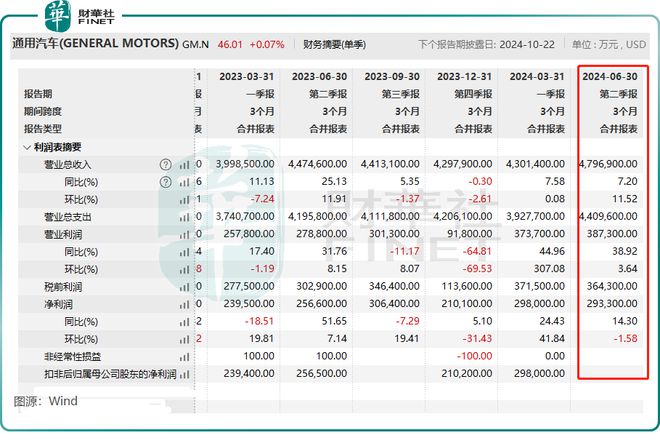Viewport: 660px width, 446px height.
Task: Click the +0.07% price change
Action: pos(267,44)
